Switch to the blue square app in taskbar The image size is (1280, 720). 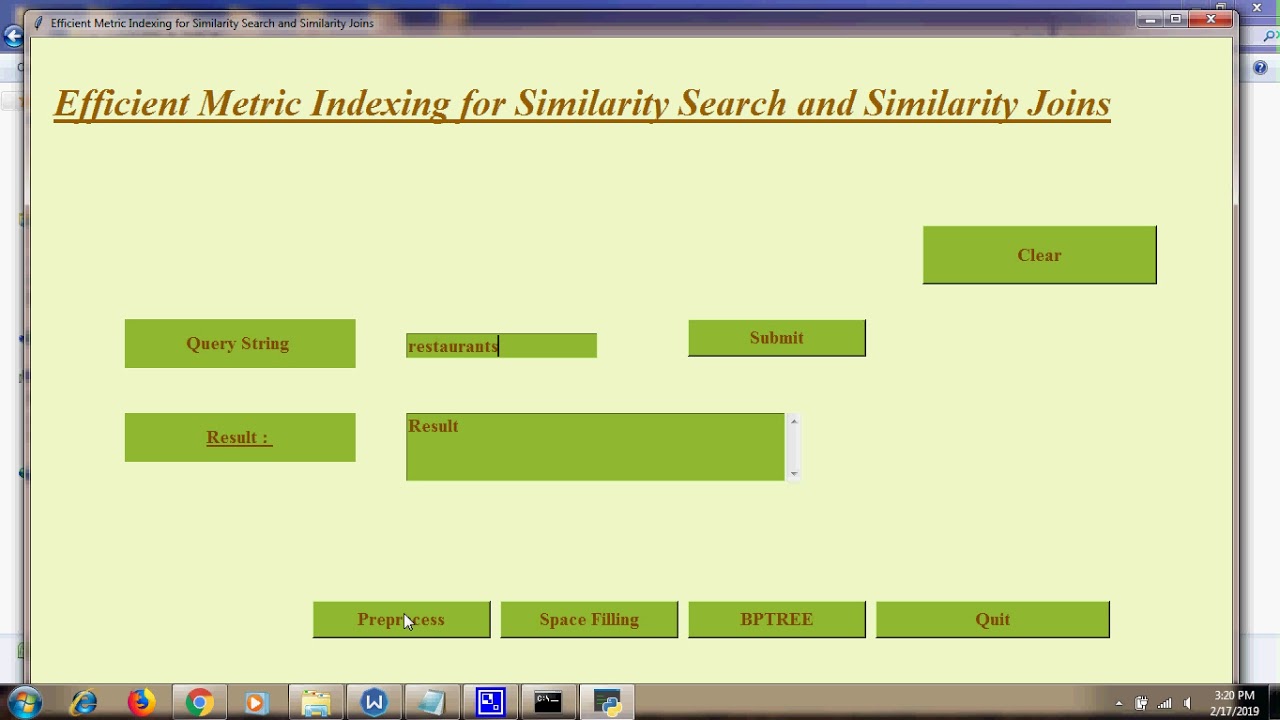490,703
